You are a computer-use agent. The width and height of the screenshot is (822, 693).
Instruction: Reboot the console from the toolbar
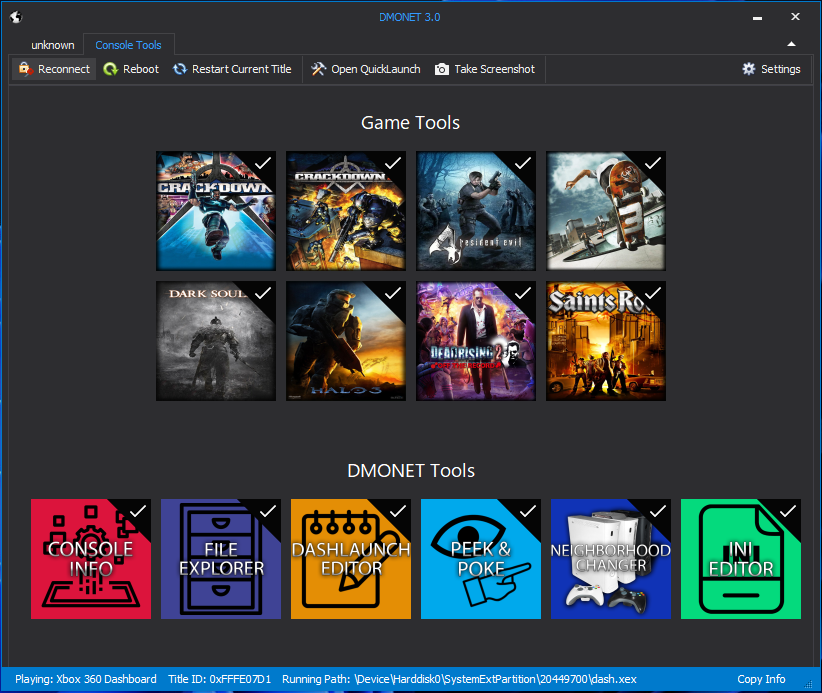pyautogui.click(x=131, y=69)
